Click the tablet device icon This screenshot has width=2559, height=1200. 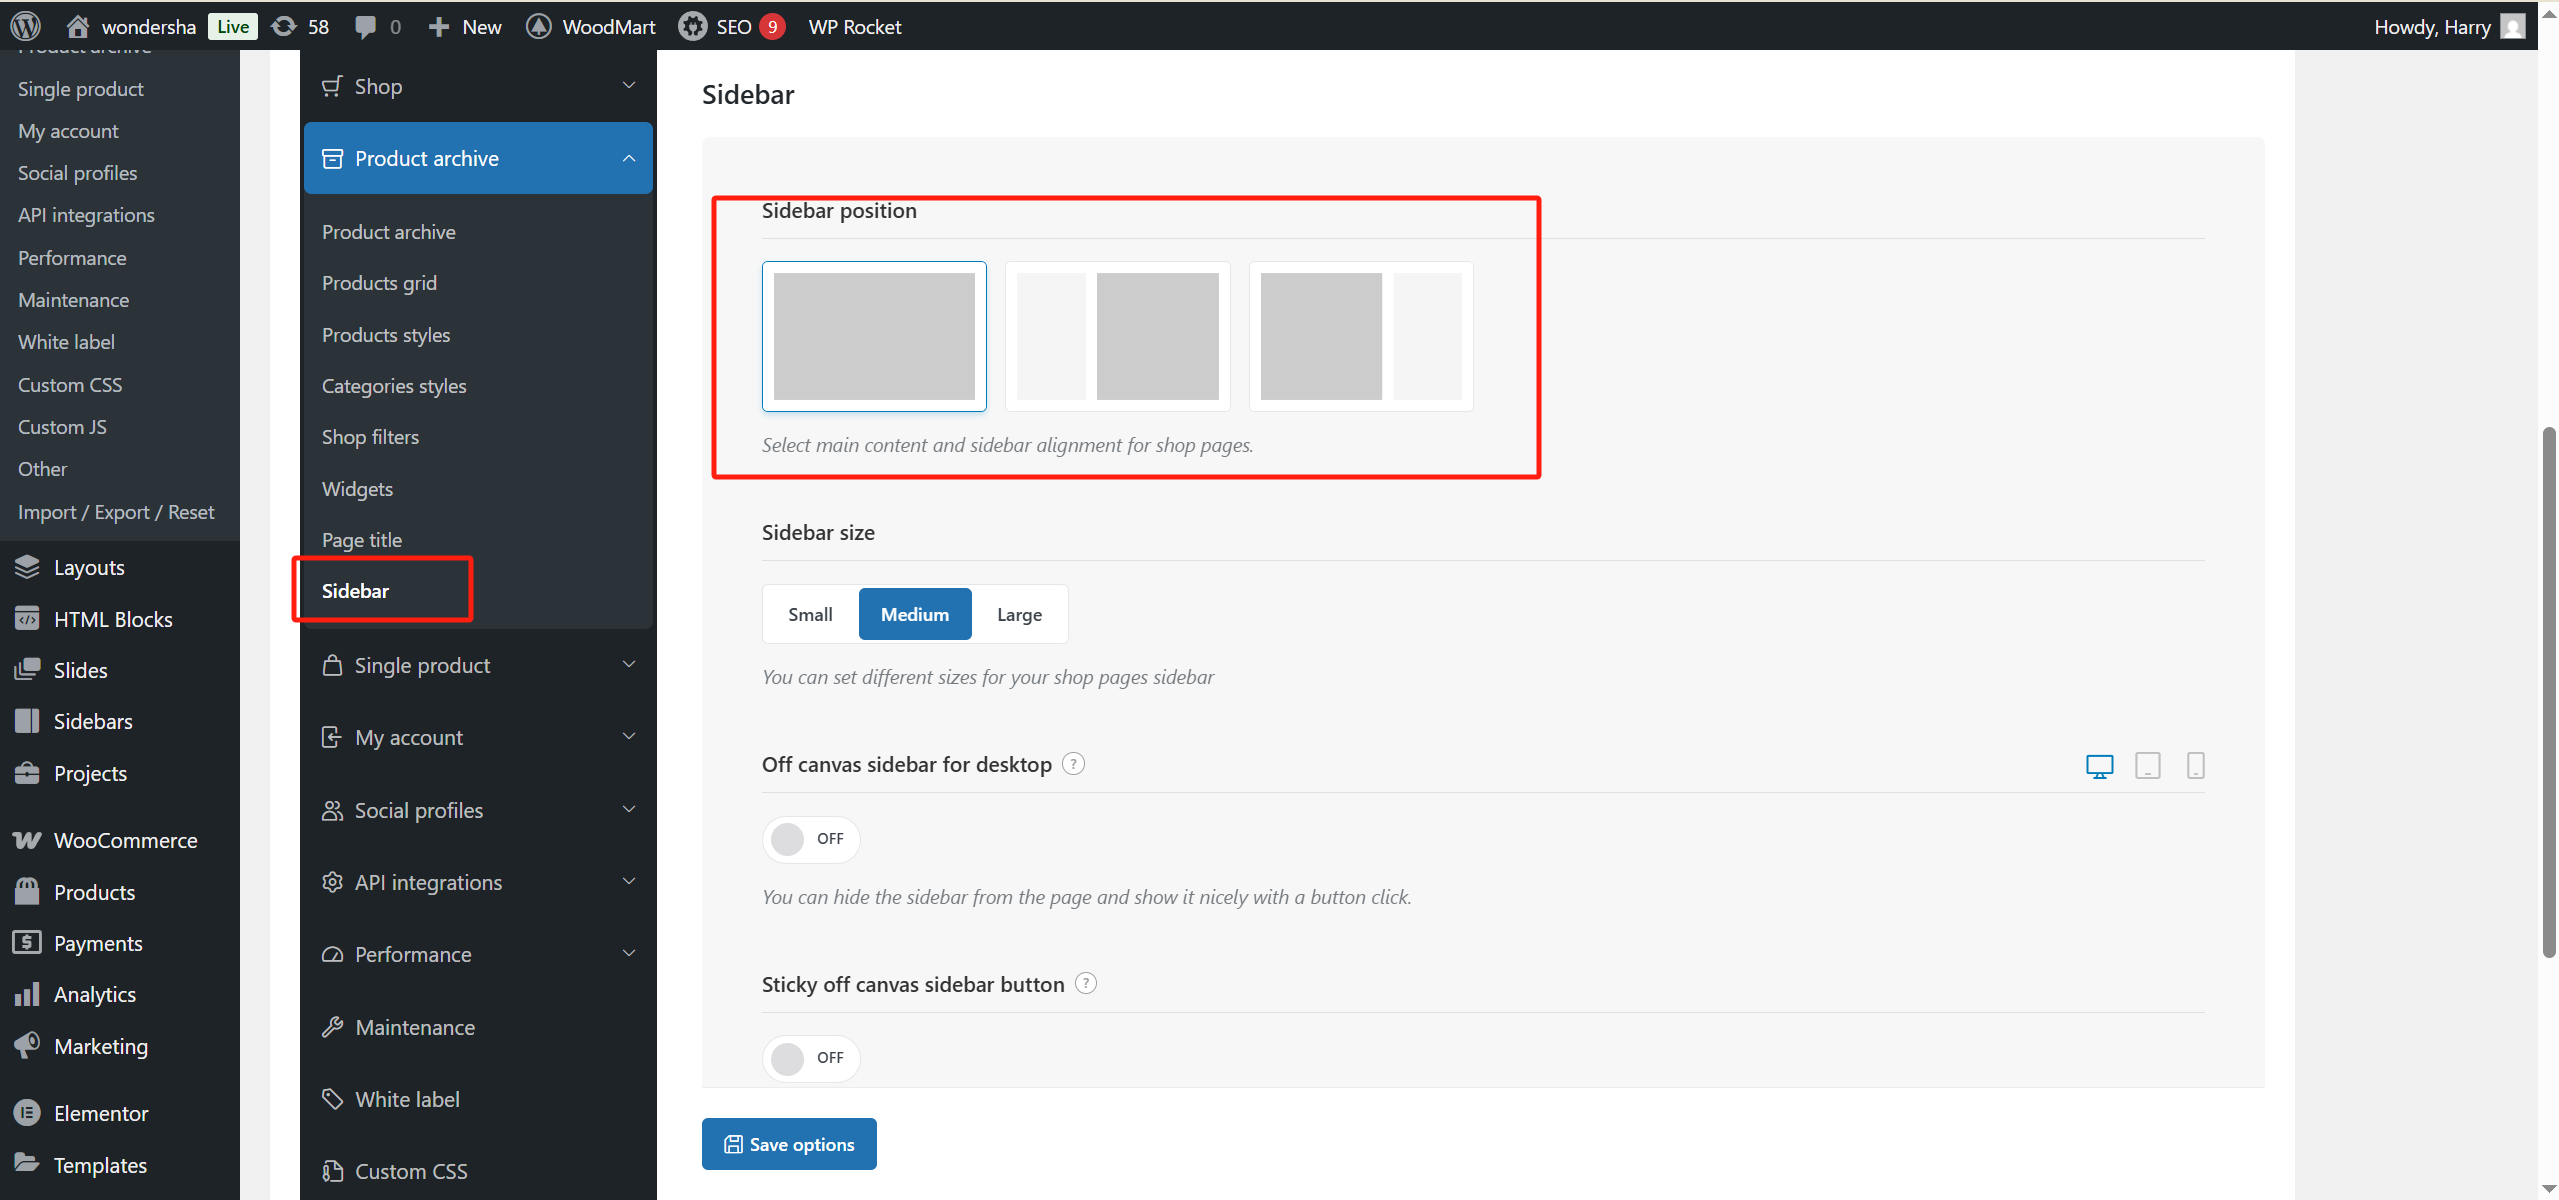click(2147, 766)
